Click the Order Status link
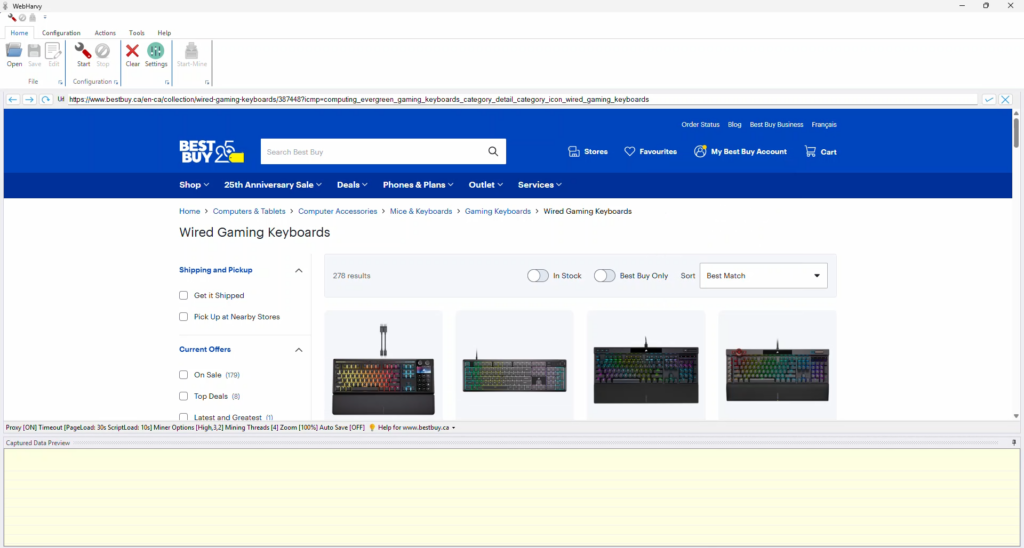This screenshot has width=1024, height=548. (700, 125)
